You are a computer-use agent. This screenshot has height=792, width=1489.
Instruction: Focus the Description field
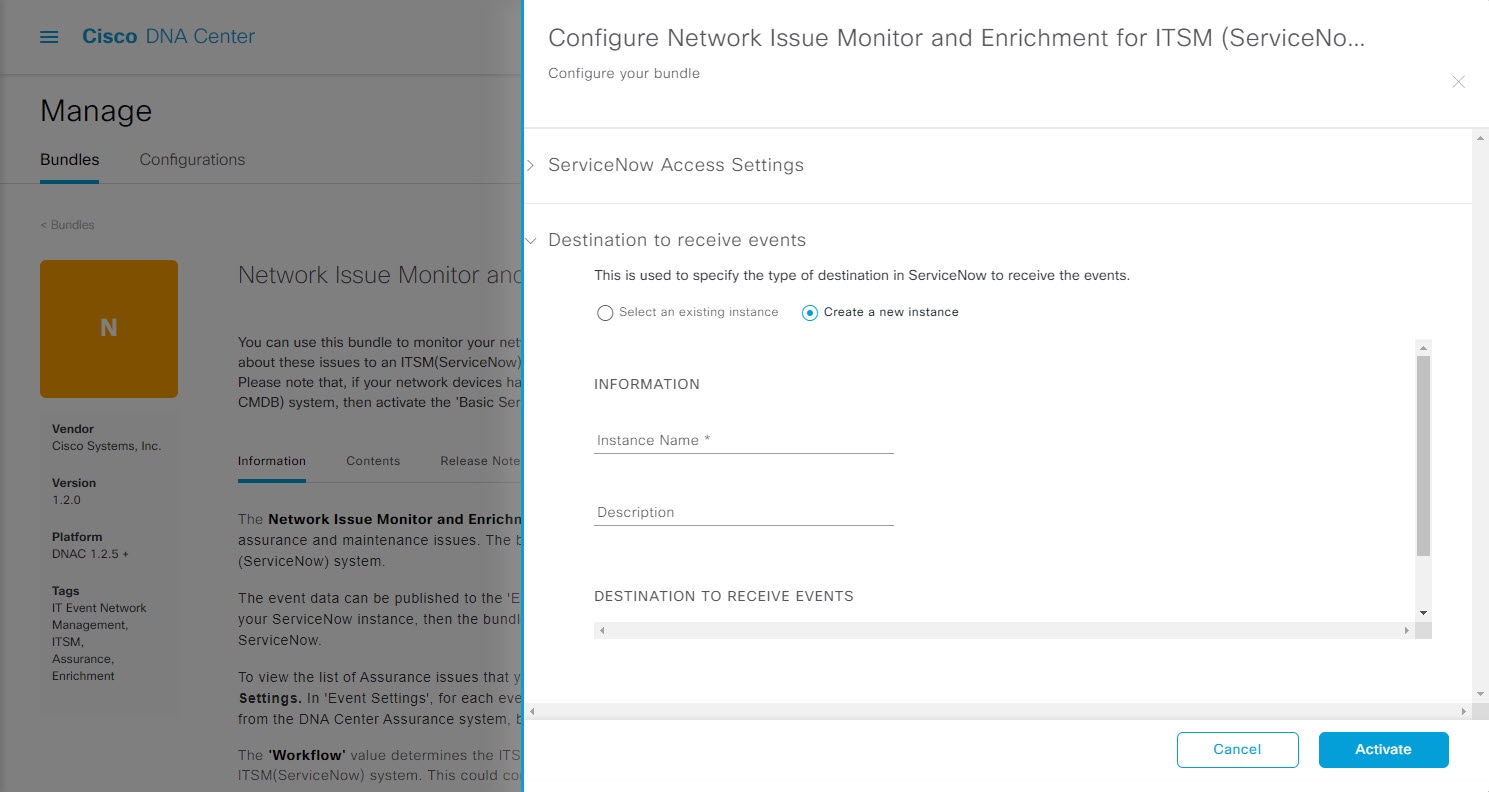click(743, 512)
